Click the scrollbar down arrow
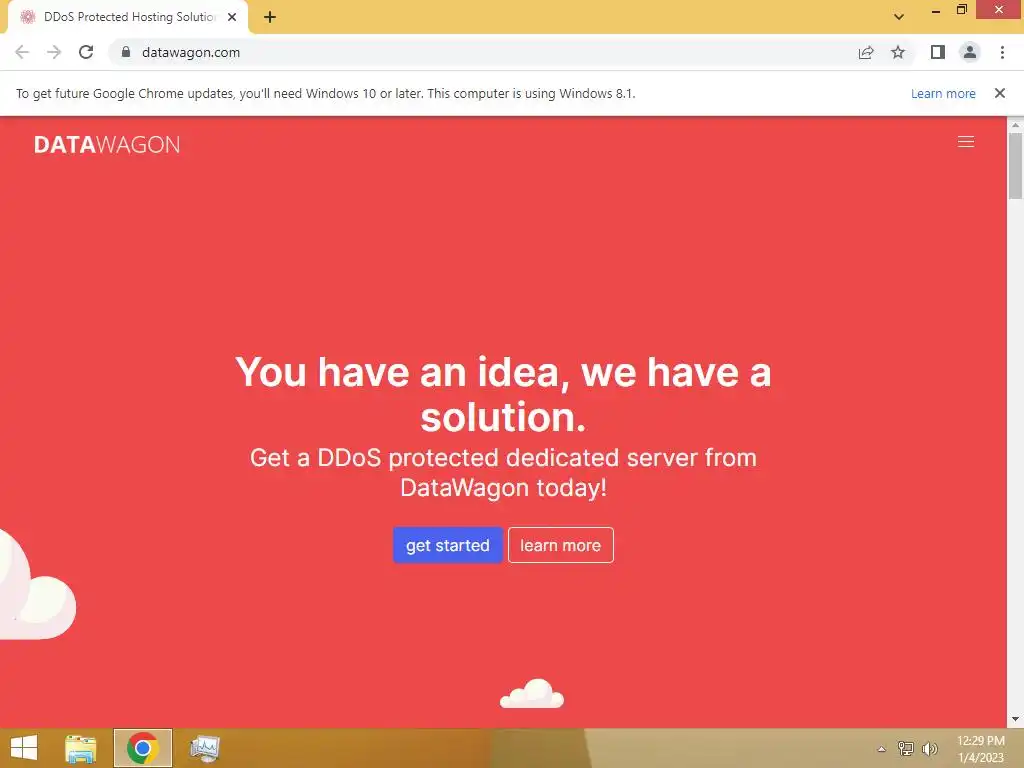The height and width of the screenshot is (768, 1024). [1015, 719]
